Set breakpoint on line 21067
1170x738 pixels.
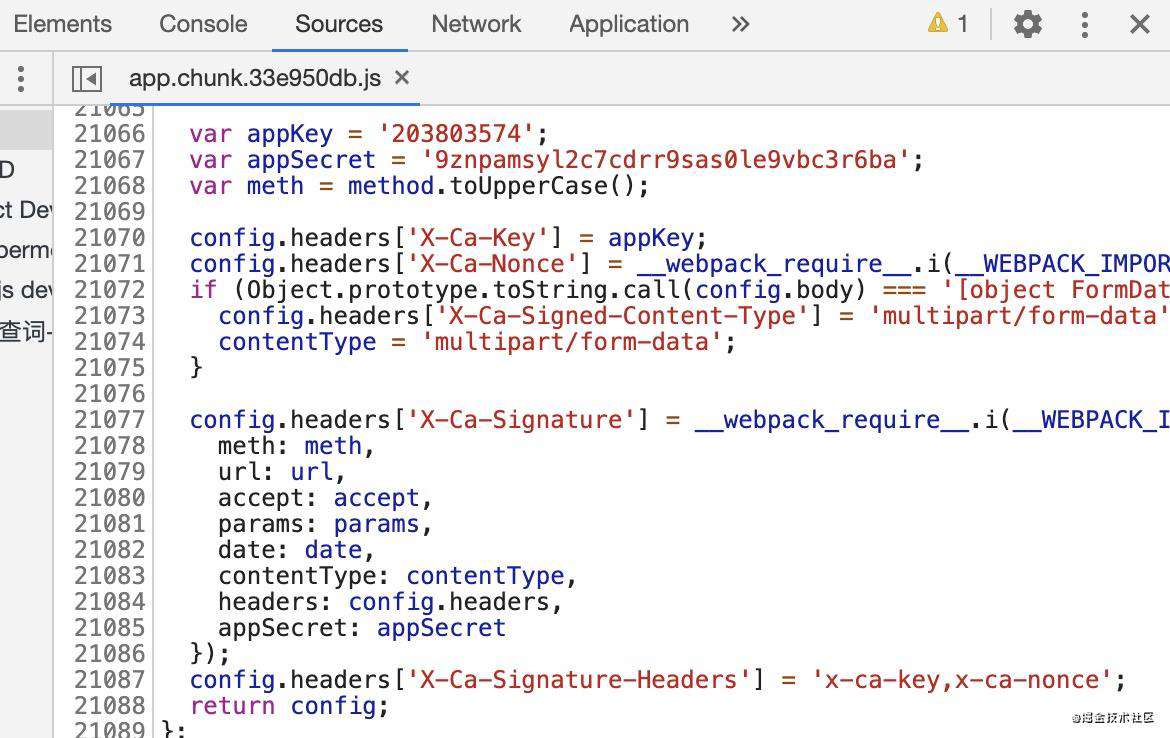point(109,160)
